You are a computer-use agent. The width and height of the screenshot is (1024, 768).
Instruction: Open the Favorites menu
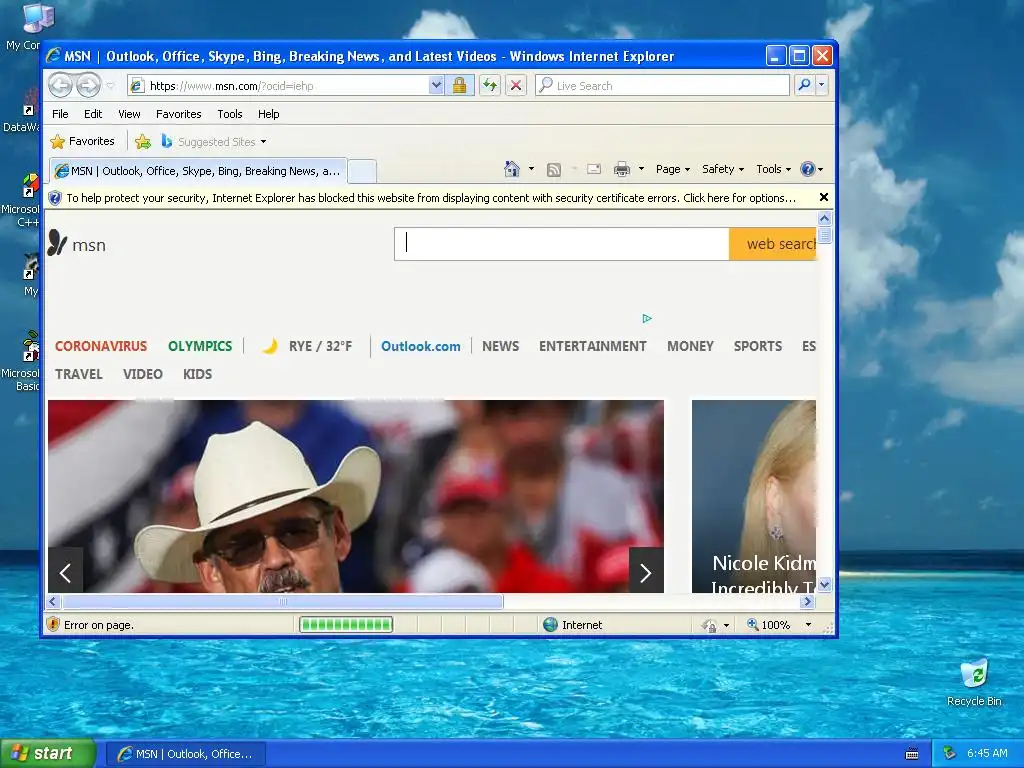coord(178,114)
